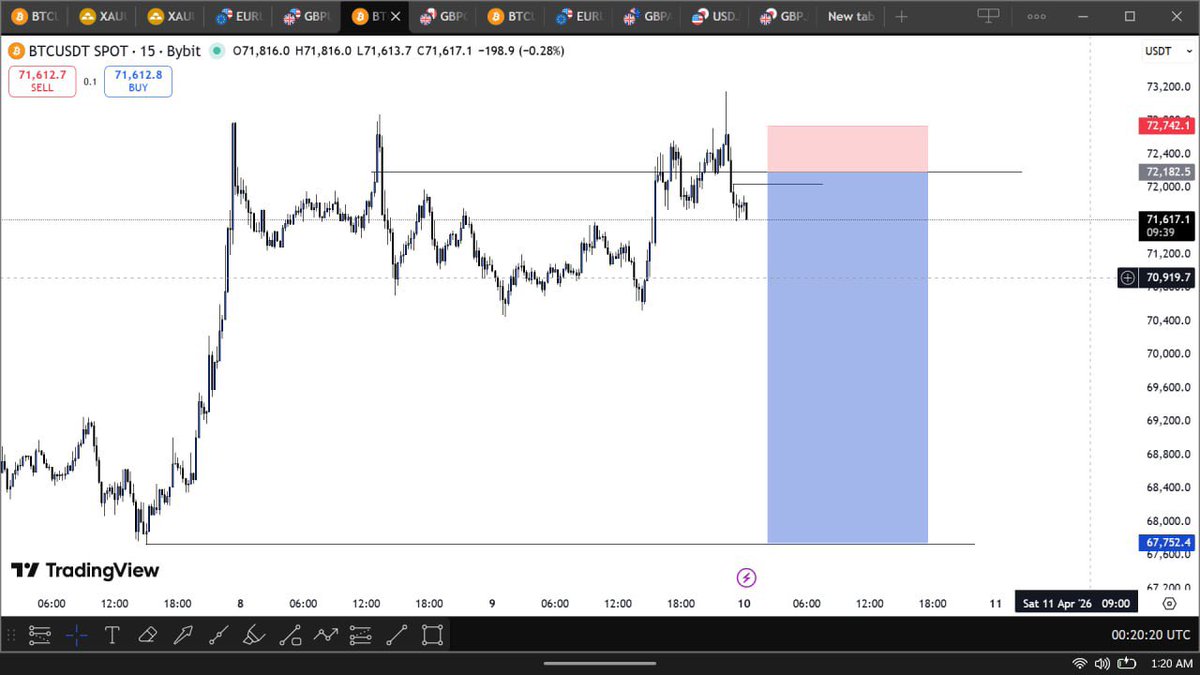Click the plus icon beside 70,919.7 price
Screen dimensions: 1200x675
(x=1129, y=278)
